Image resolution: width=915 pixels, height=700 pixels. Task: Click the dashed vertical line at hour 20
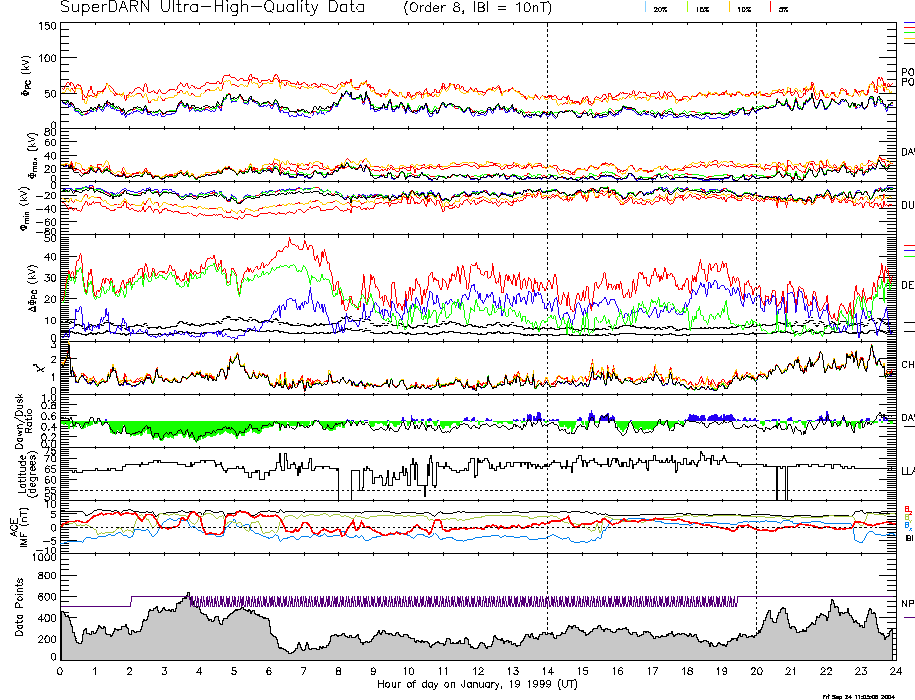pyautogui.click(x=756, y=300)
